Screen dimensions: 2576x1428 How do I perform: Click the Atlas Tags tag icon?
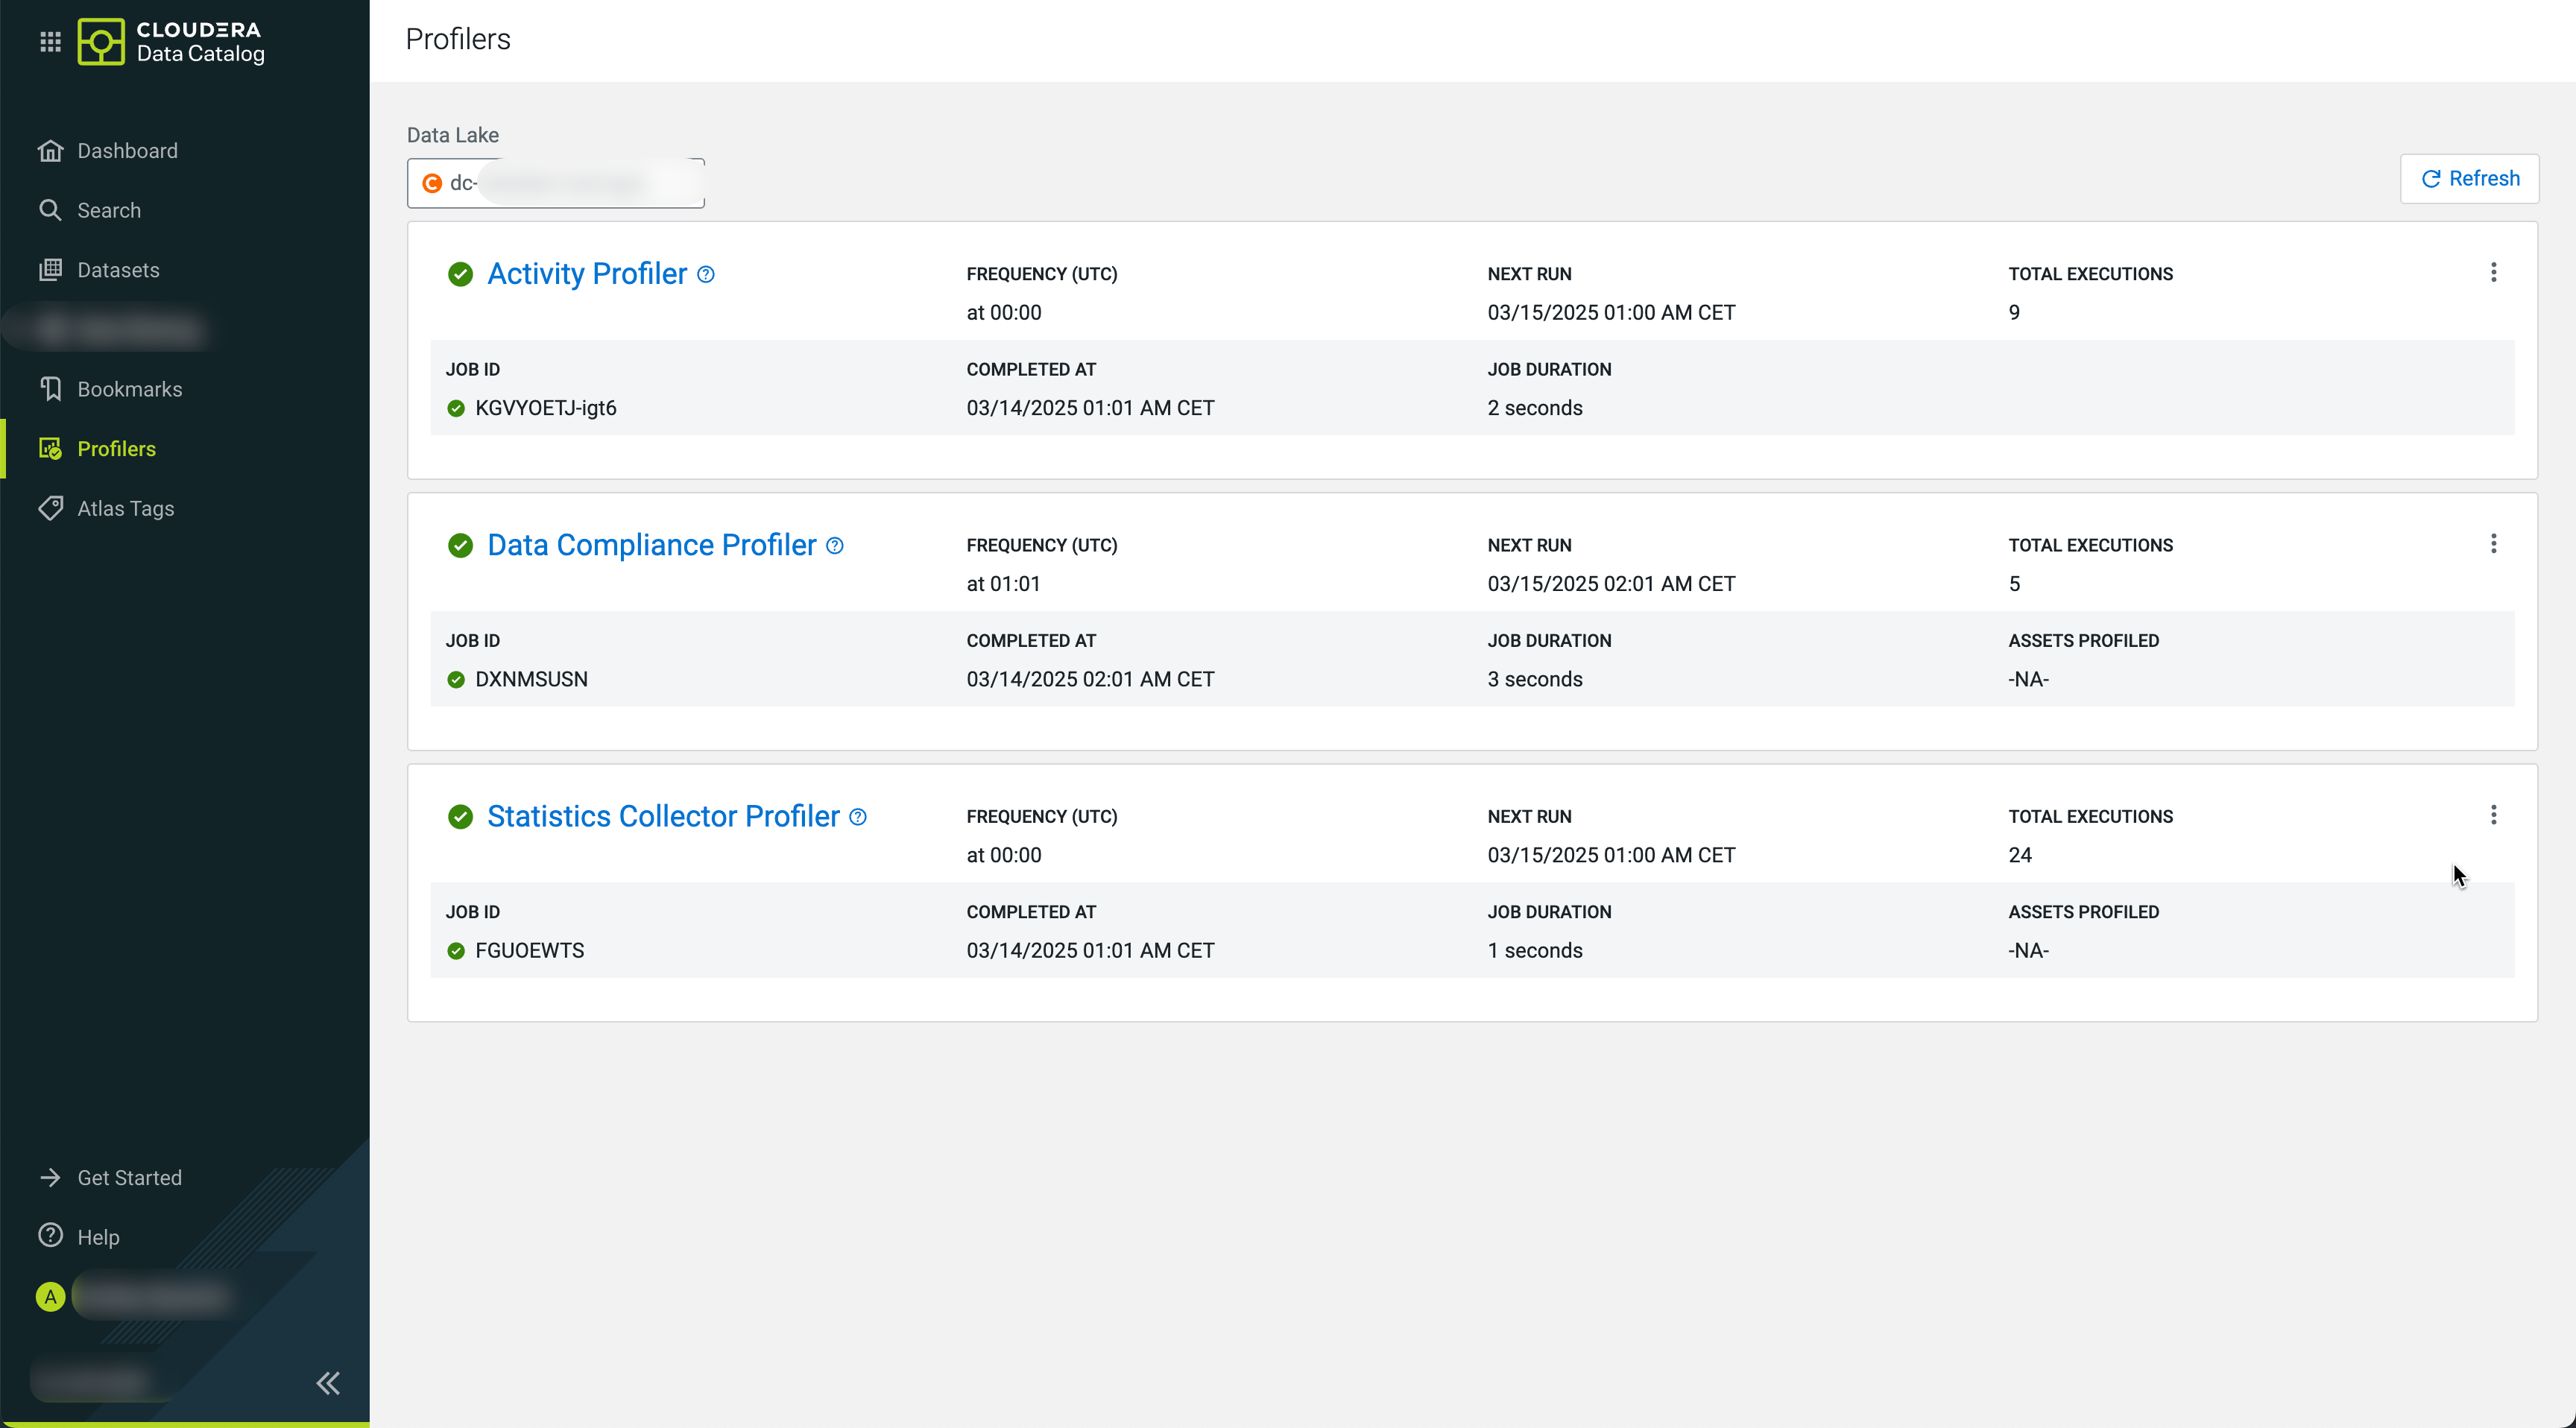tap(50, 508)
